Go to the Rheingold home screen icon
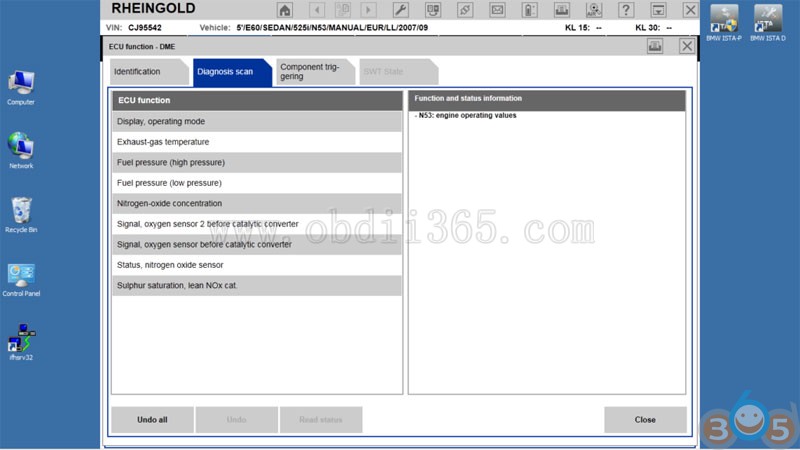 coord(285,10)
